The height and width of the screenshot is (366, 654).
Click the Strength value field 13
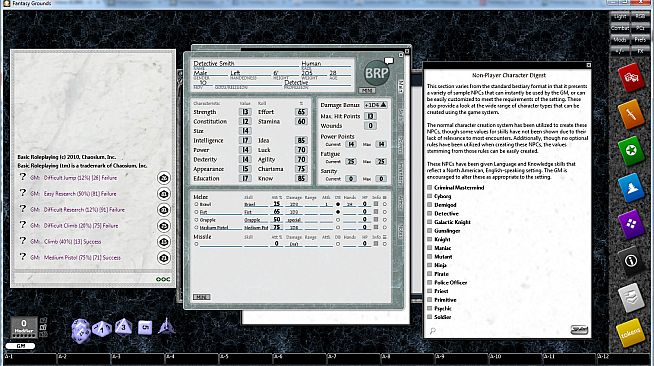245,112
